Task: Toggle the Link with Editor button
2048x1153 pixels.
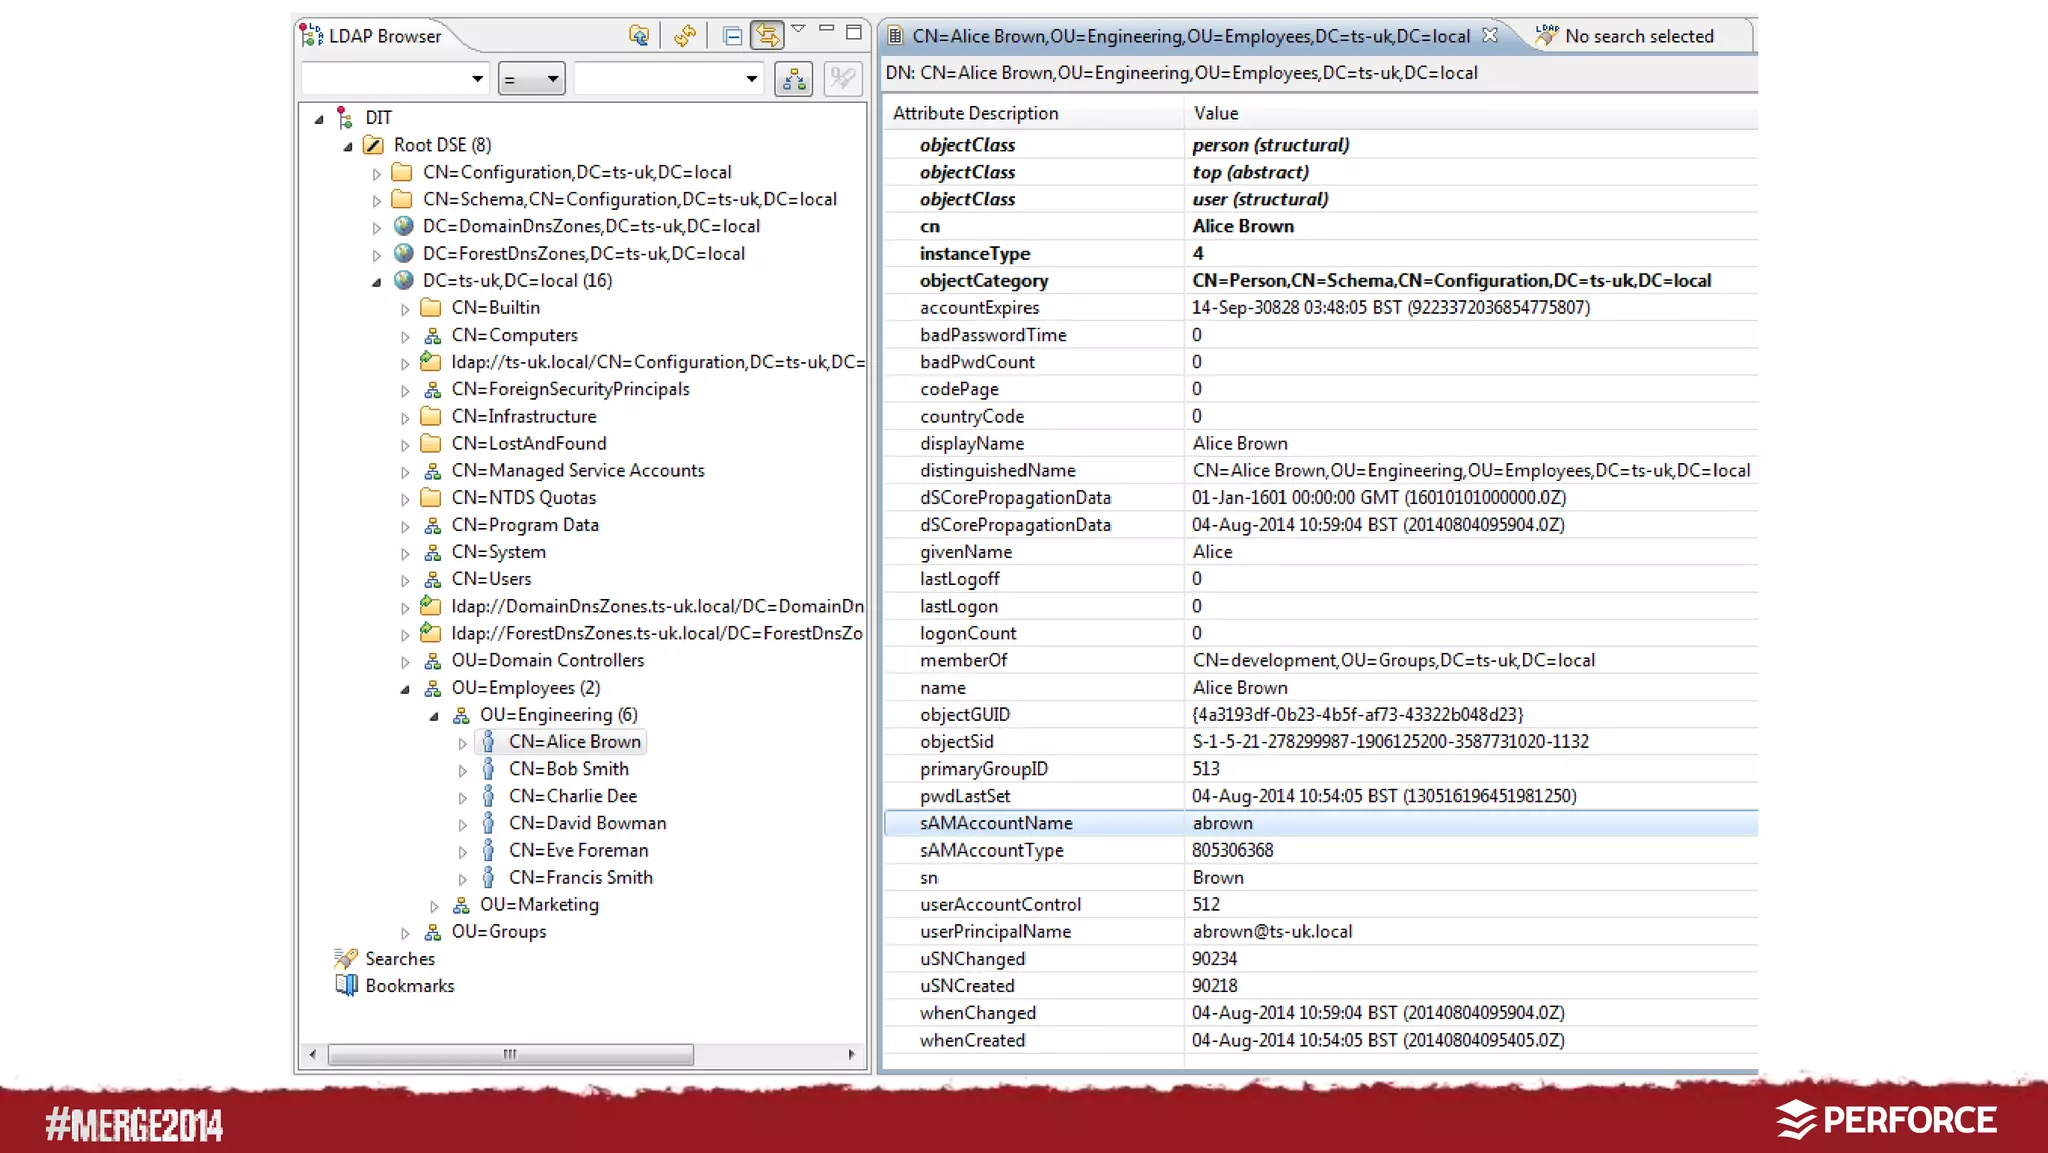Action: tap(767, 36)
